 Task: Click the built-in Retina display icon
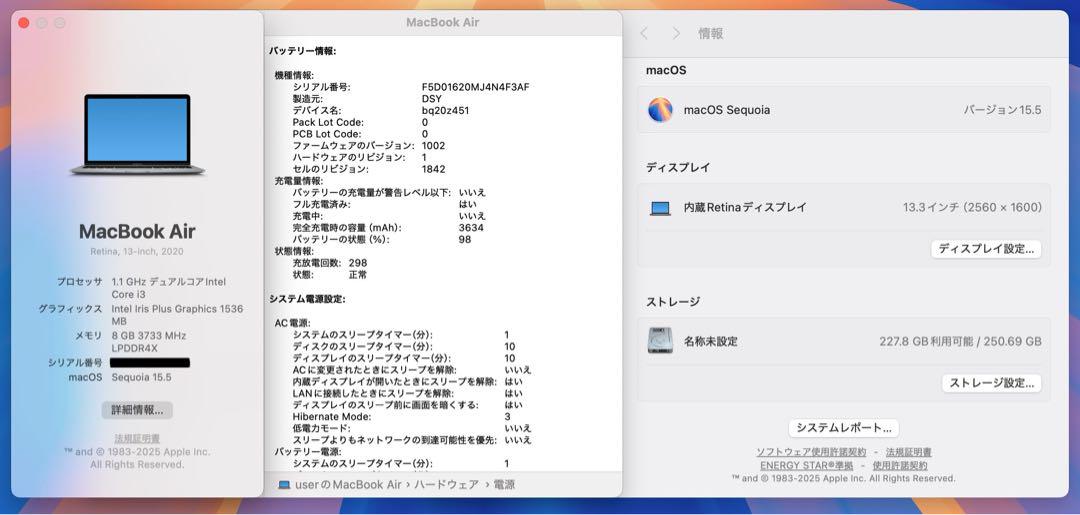(x=660, y=208)
